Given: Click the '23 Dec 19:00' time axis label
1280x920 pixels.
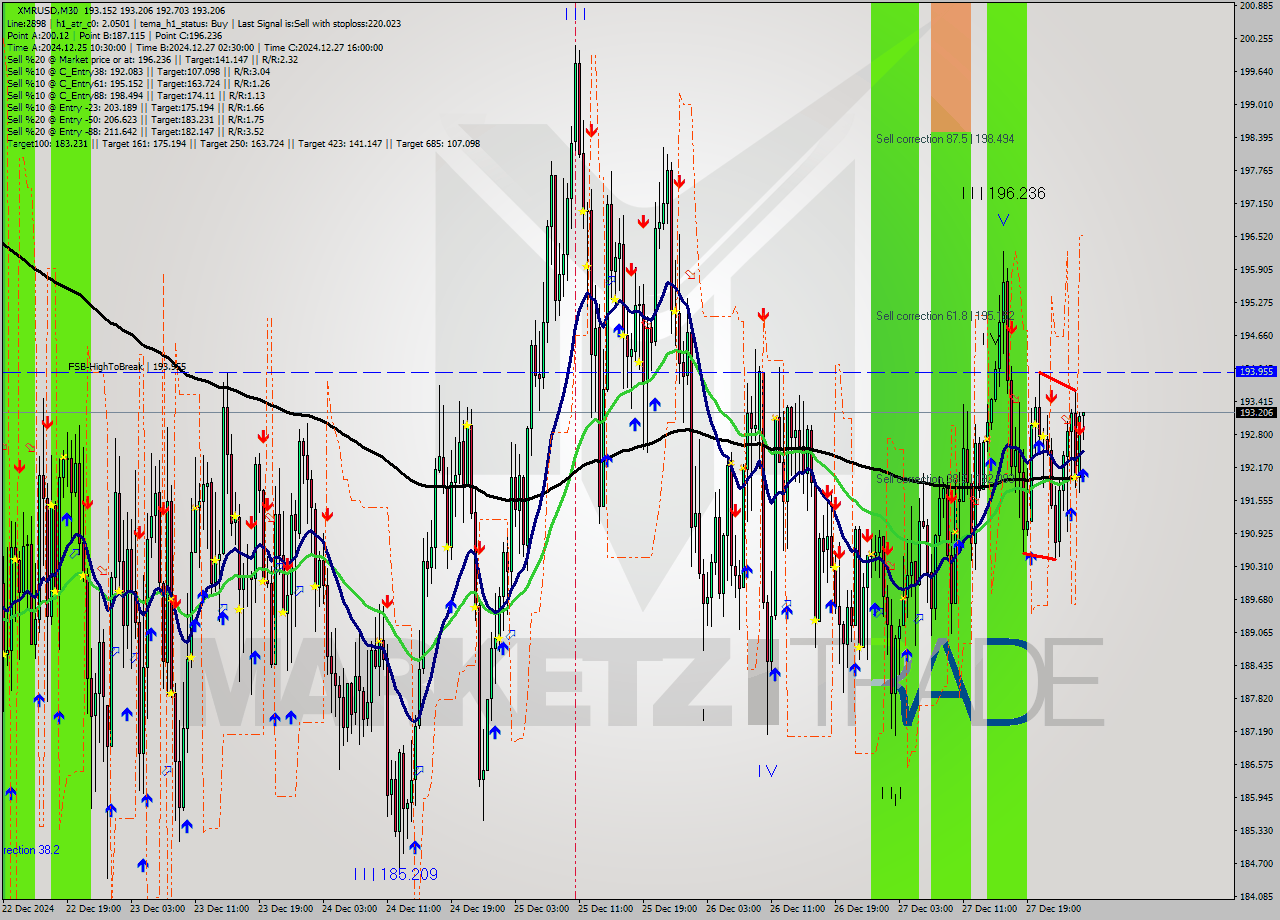Looking at the screenshot, I should click(286, 909).
